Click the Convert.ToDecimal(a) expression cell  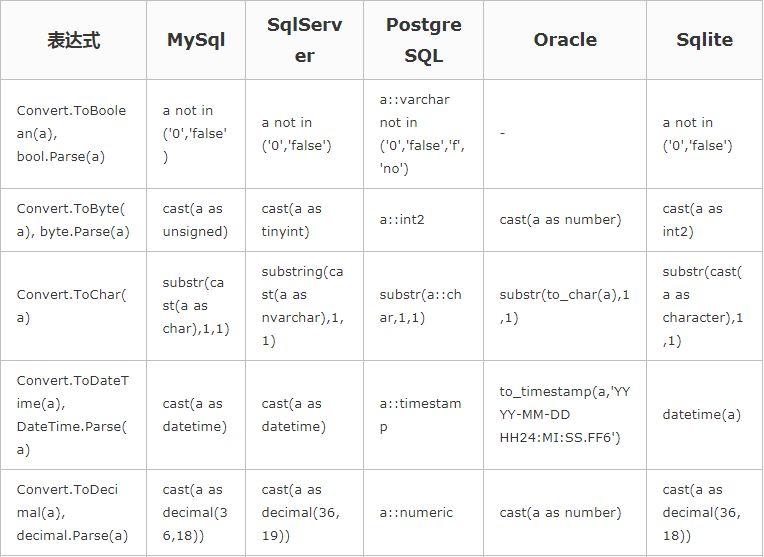pos(74,513)
